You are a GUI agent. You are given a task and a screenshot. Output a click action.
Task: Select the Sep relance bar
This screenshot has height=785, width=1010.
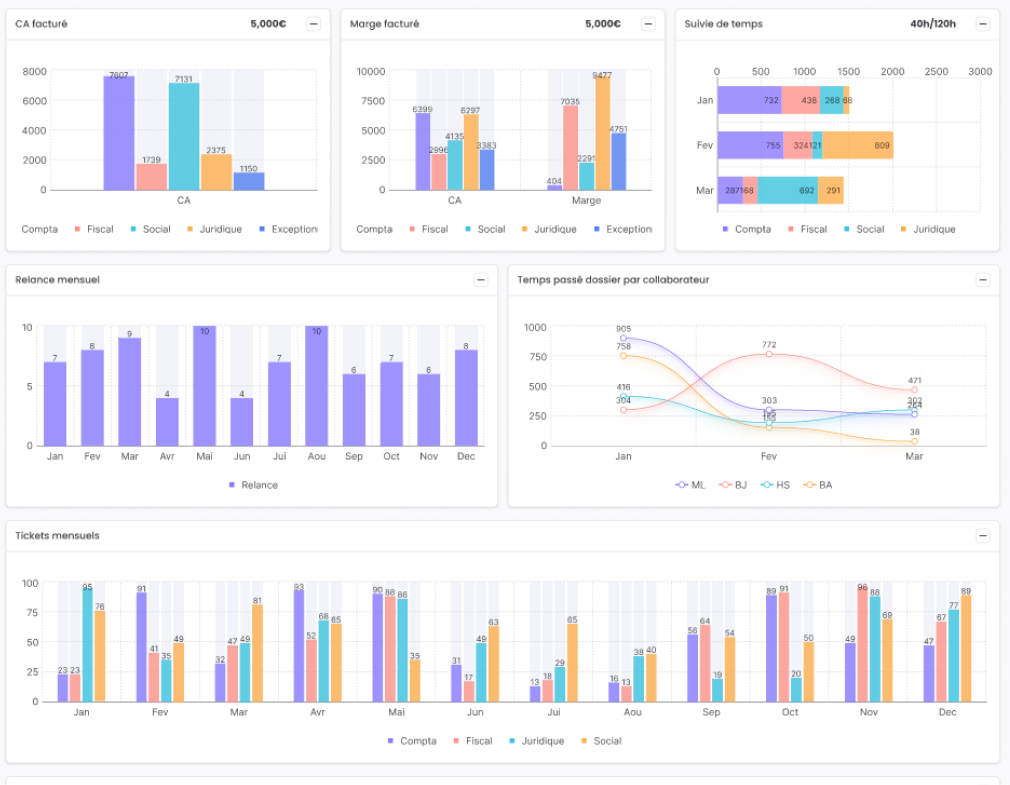[354, 410]
